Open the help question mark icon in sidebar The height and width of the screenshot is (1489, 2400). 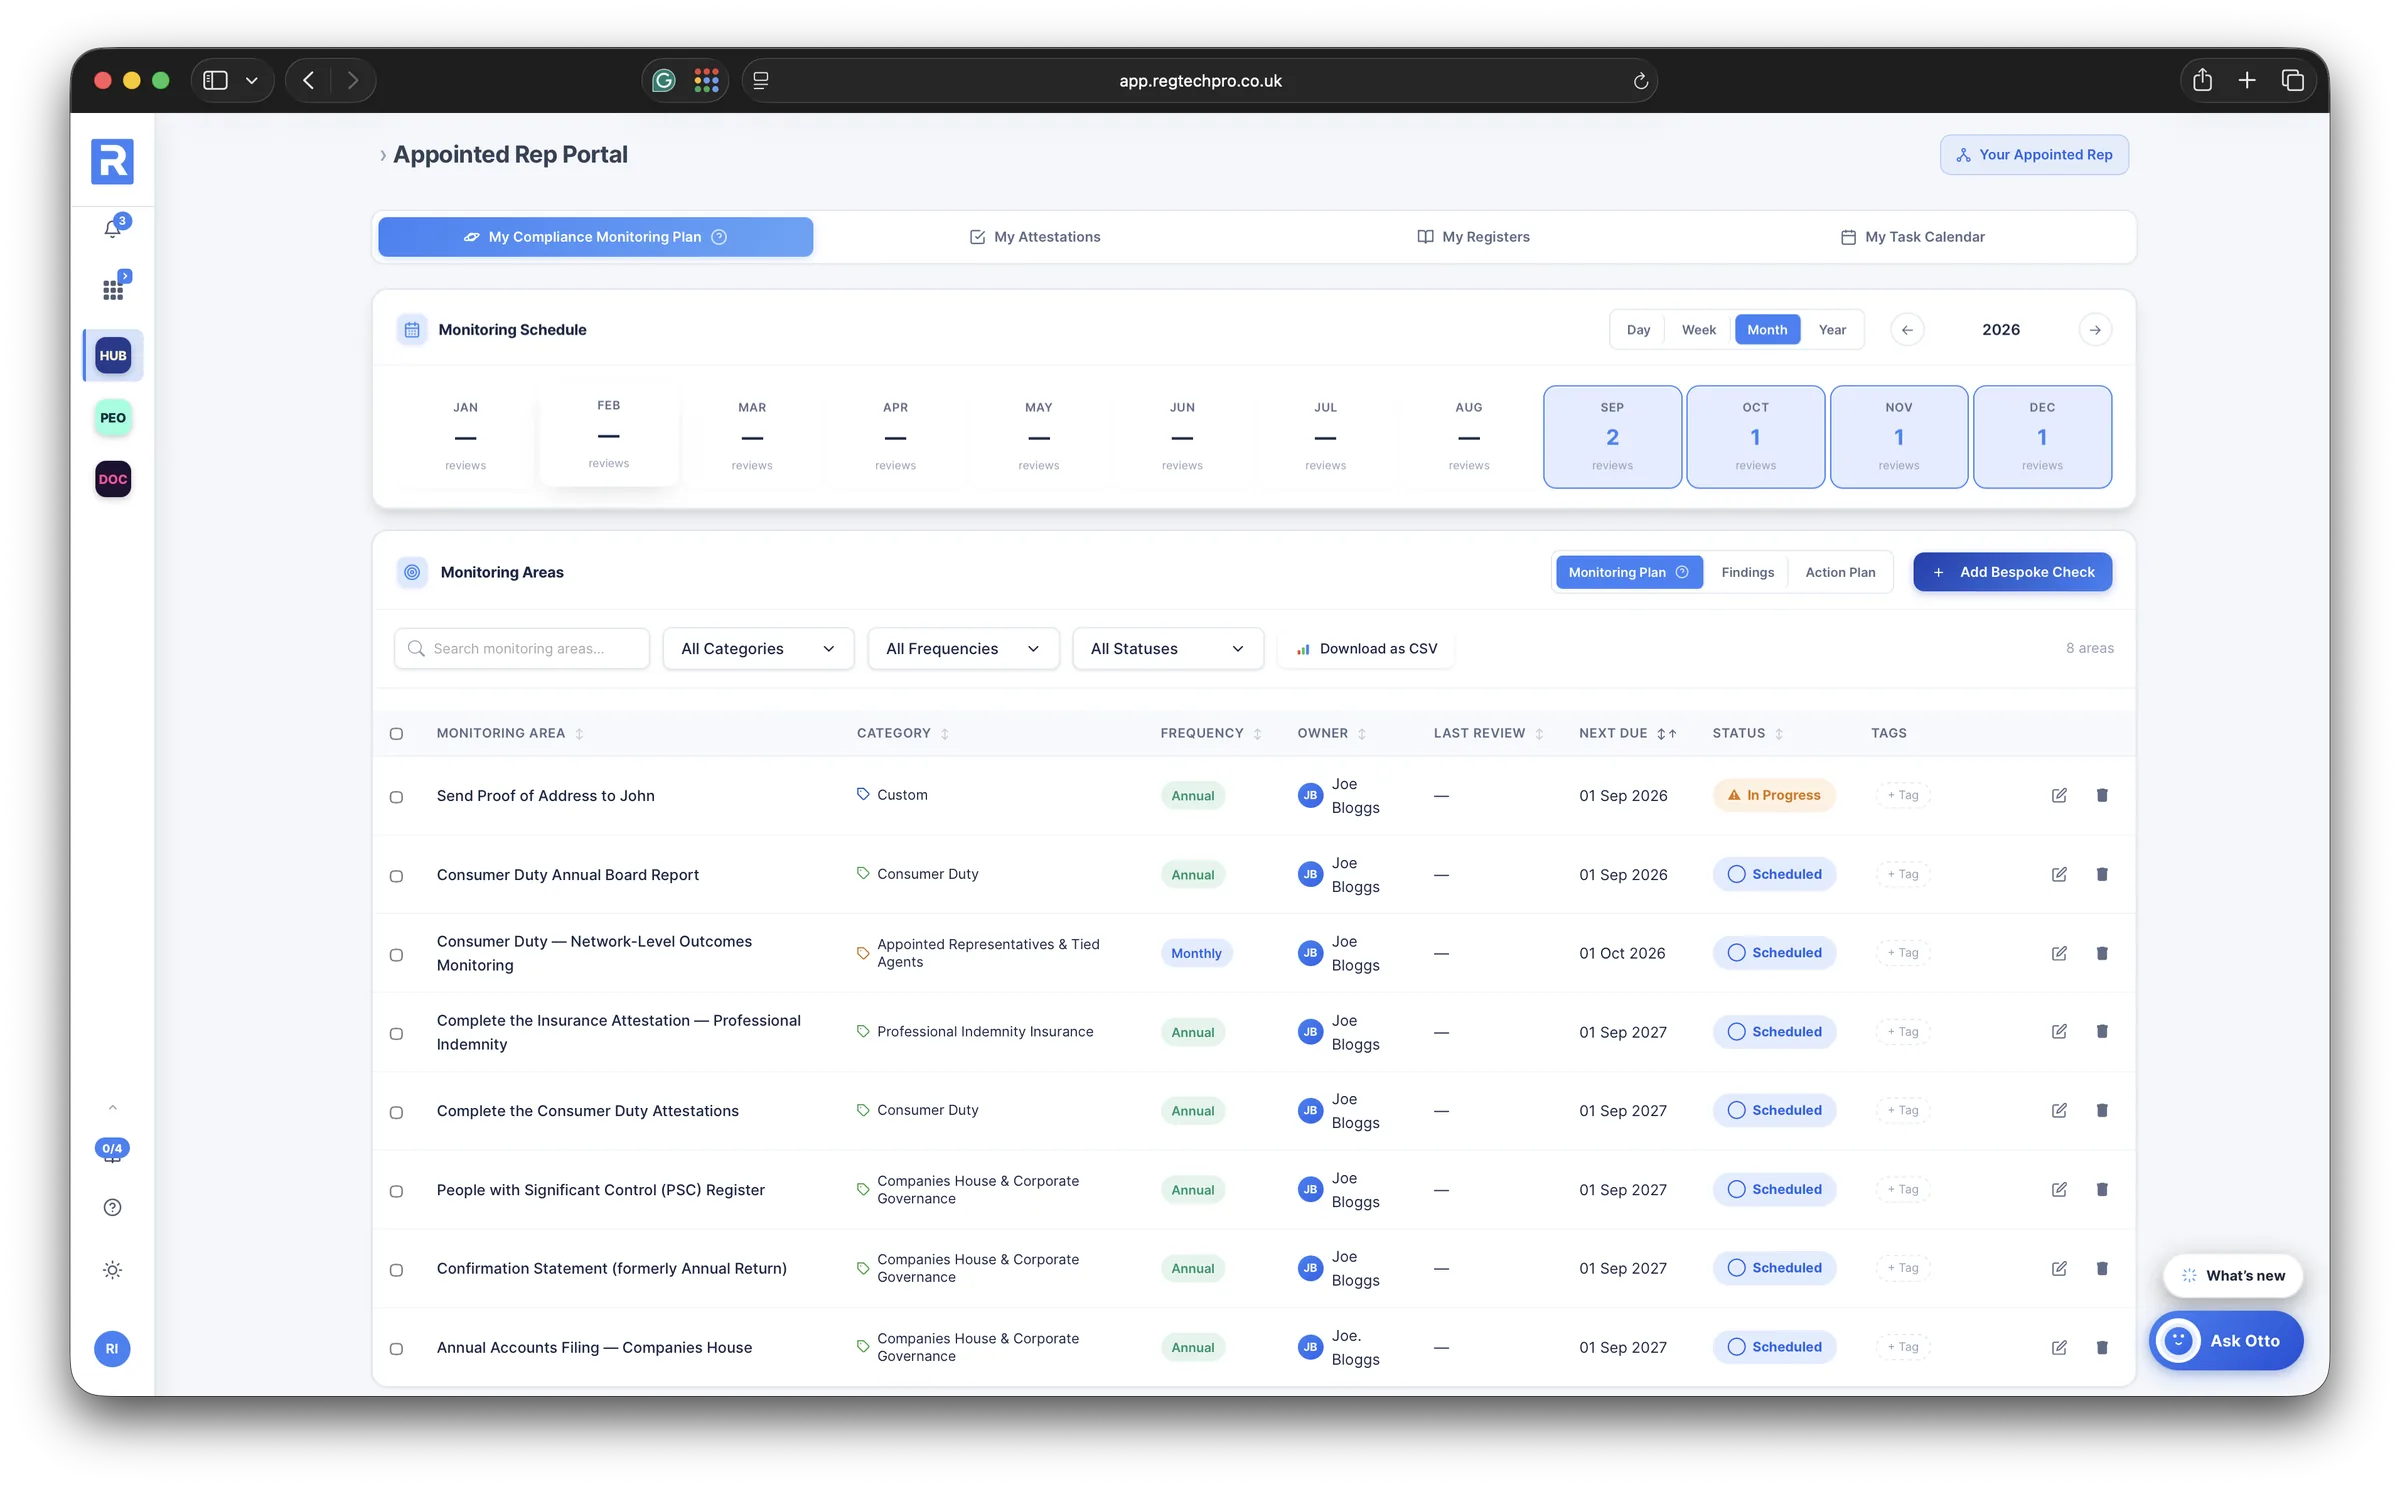[x=113, y=1207]
